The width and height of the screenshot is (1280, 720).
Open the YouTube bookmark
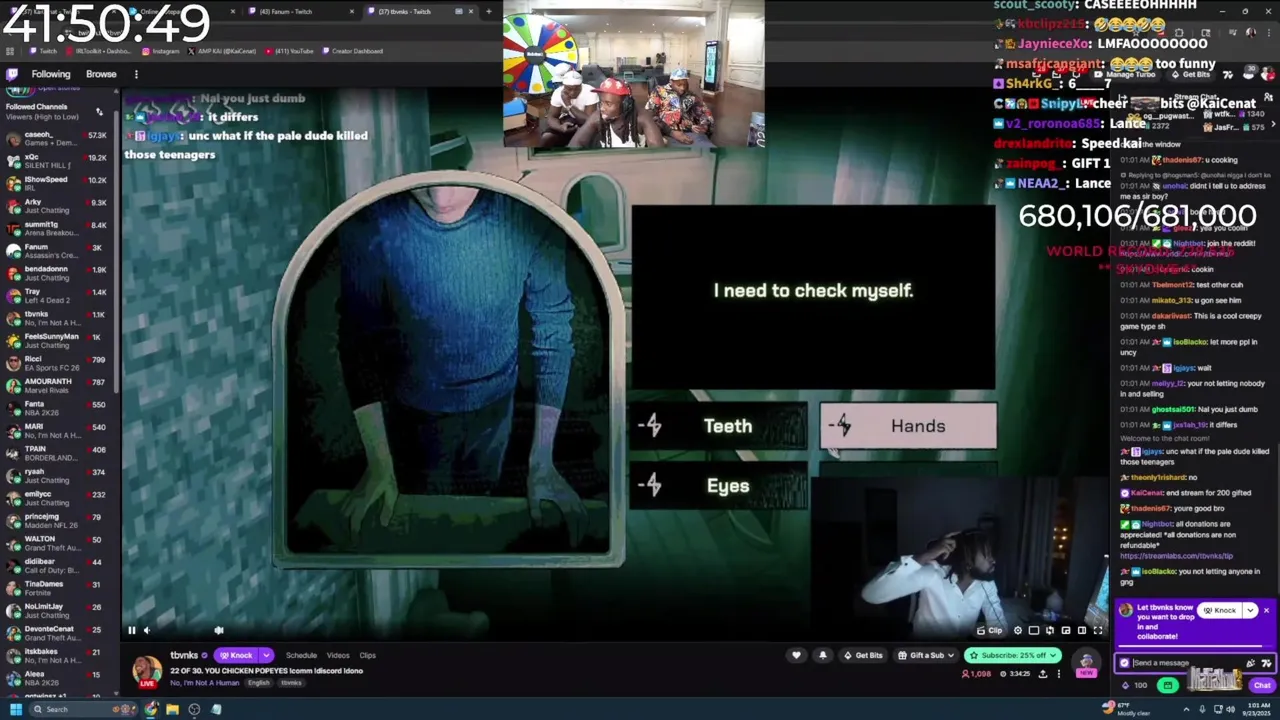pos(290,51)
